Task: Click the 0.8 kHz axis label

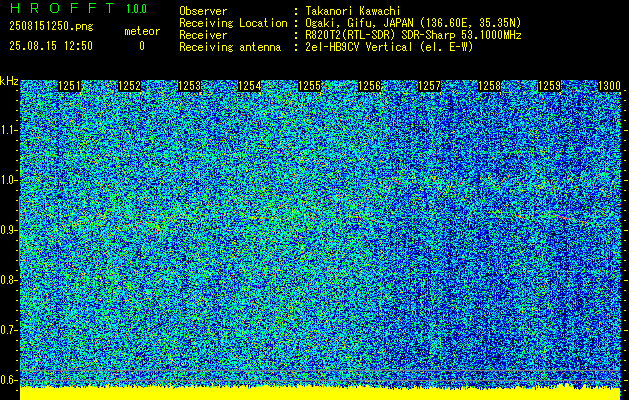Action: (x=7, y=280)
